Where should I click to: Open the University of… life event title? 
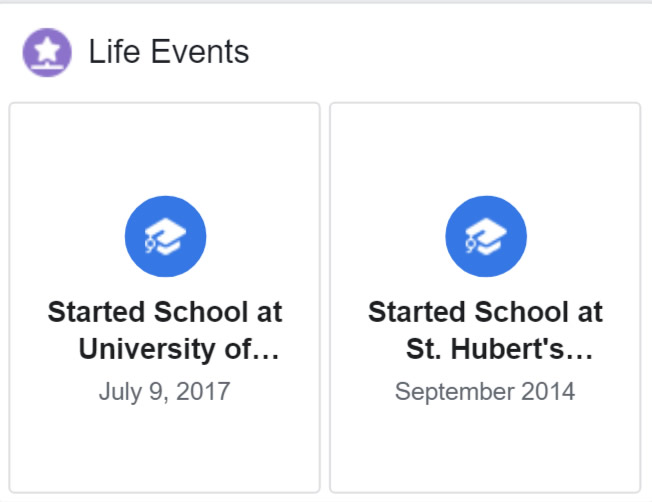point(165,330)
